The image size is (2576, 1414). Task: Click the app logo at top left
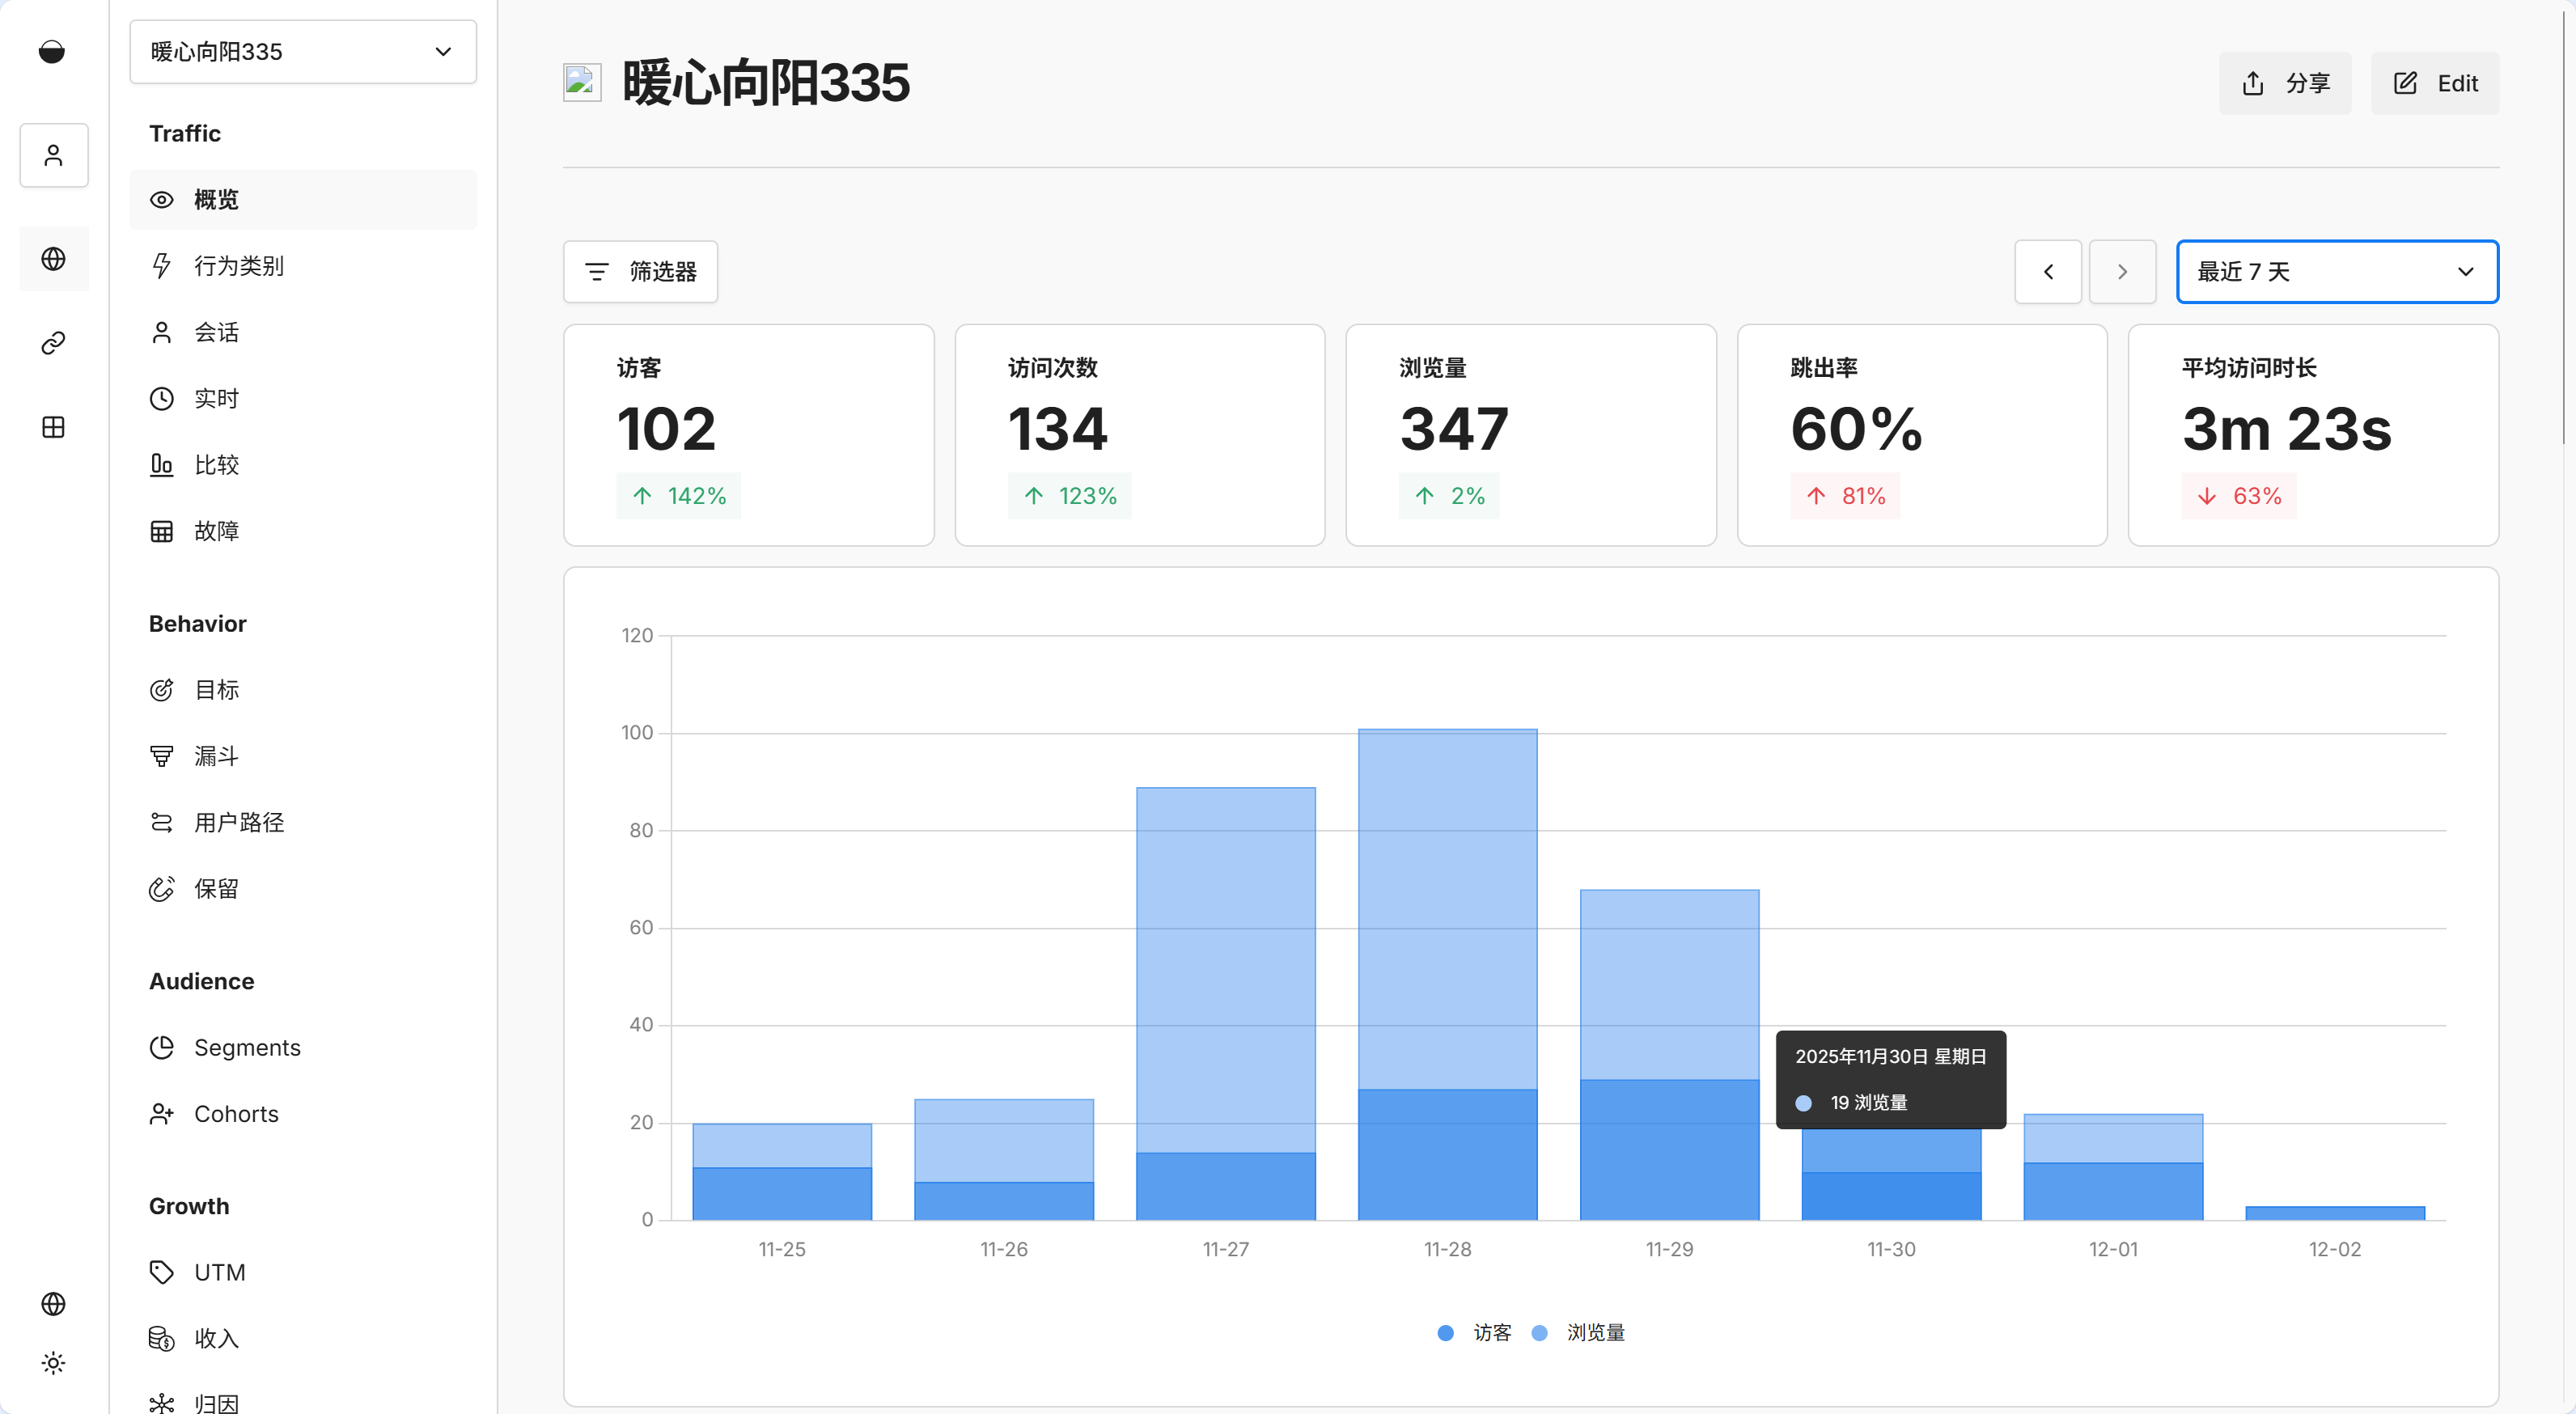[x=52, y=51]
